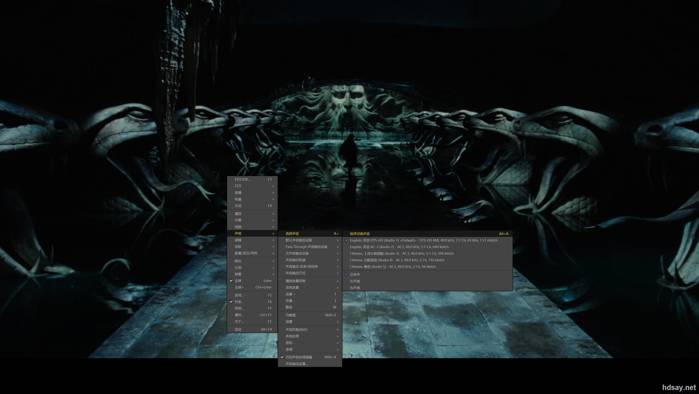This screenshot has height=394, width=699.
Task: Open the menu item with Ctrl+F1 shortcut
Action: coord(252,315)
